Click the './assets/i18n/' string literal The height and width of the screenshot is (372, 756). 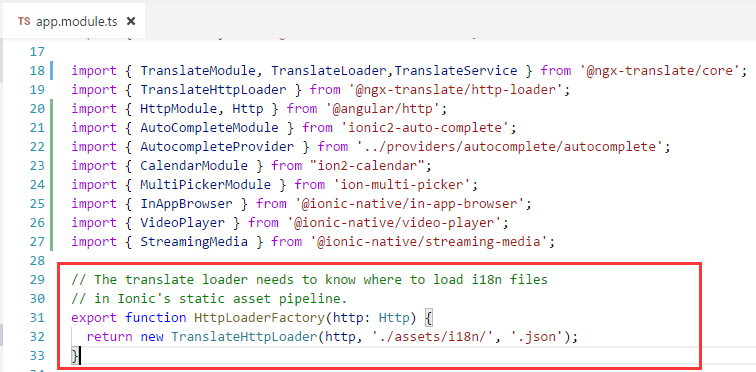pyautogui.click(x=432, y=336)
